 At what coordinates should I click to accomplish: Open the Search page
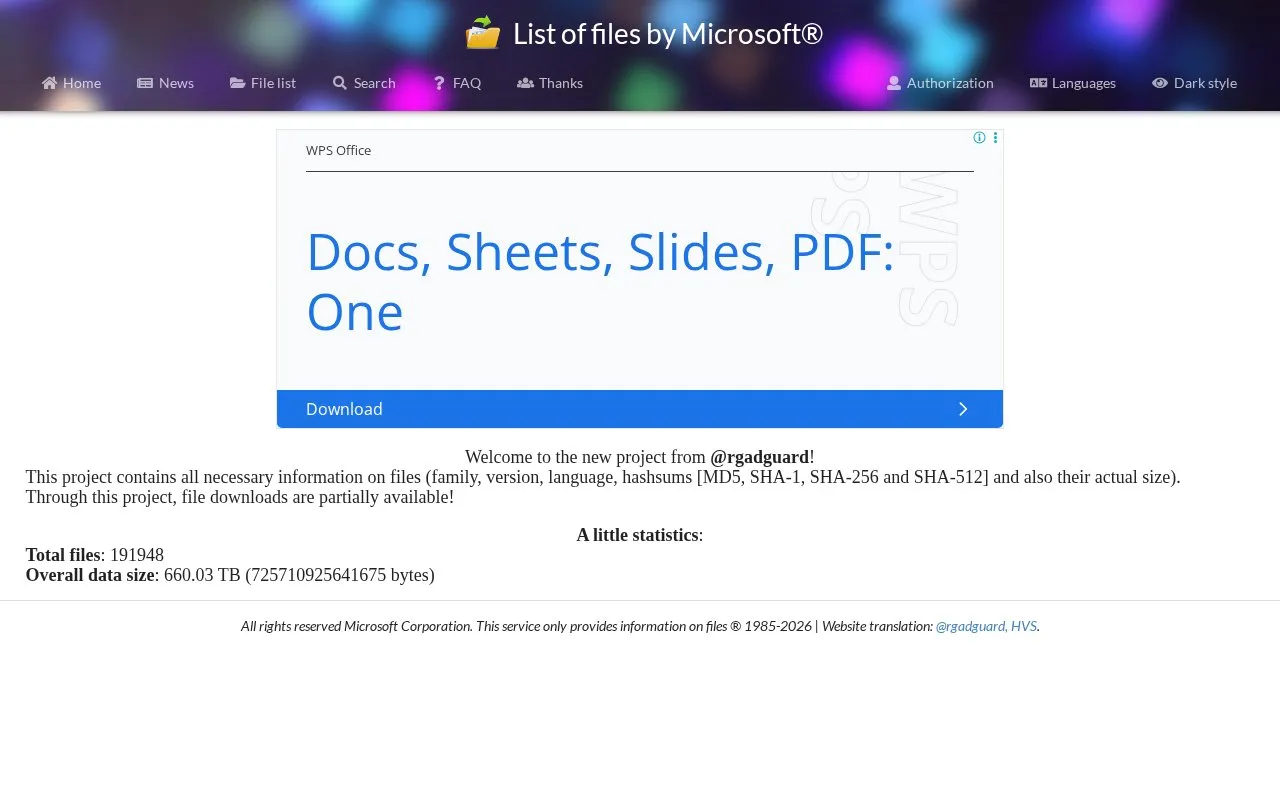[364, 83]
